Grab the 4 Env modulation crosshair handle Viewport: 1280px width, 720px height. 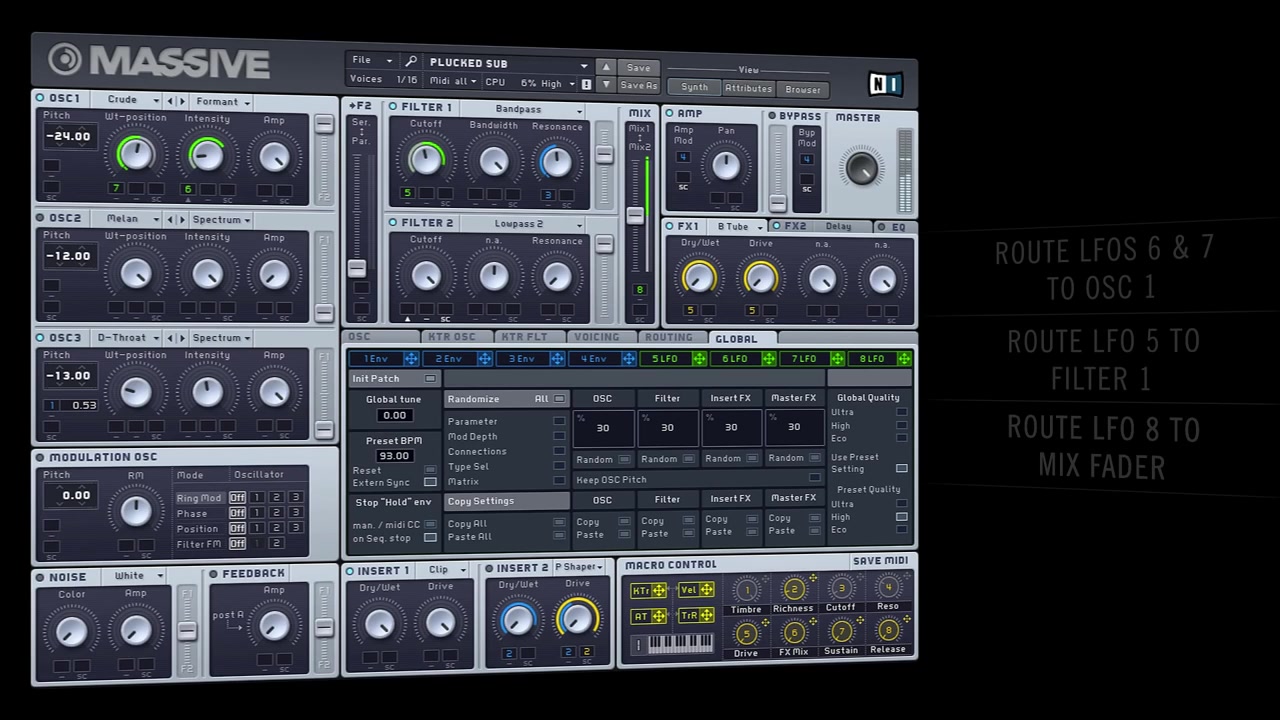click(x=629, y=359)
